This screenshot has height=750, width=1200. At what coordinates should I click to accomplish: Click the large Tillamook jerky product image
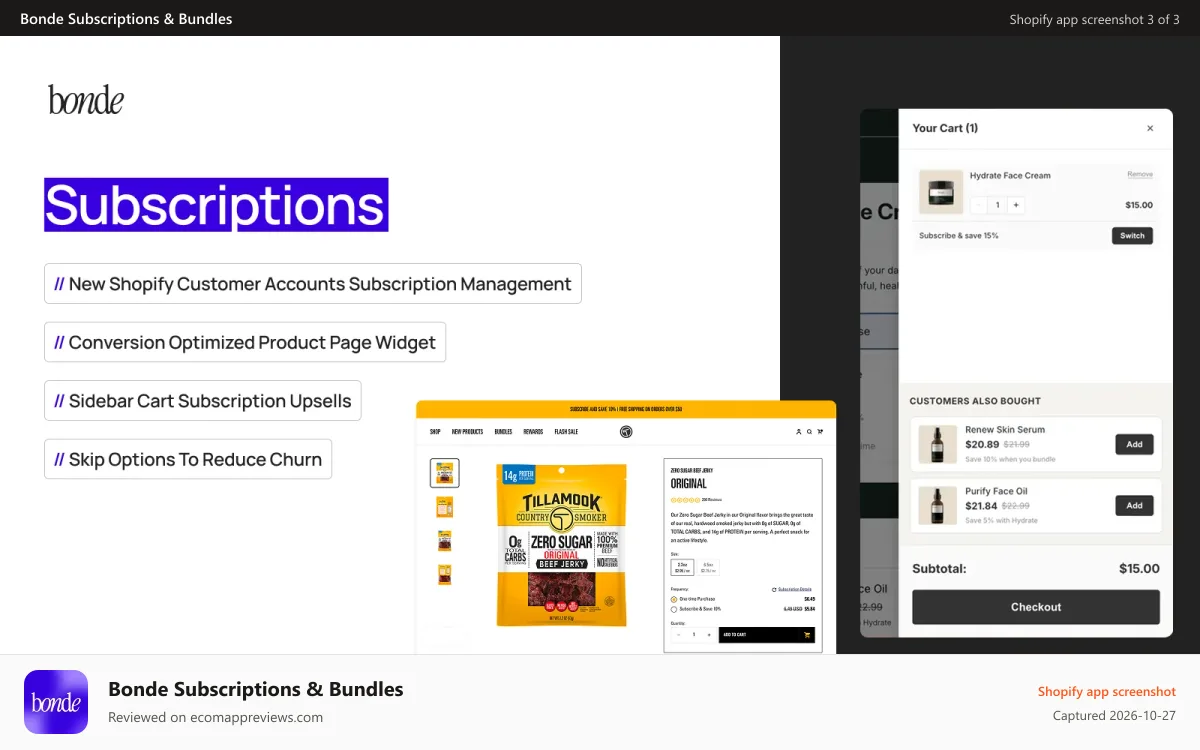pyautogui.click(x=561, y=545)
